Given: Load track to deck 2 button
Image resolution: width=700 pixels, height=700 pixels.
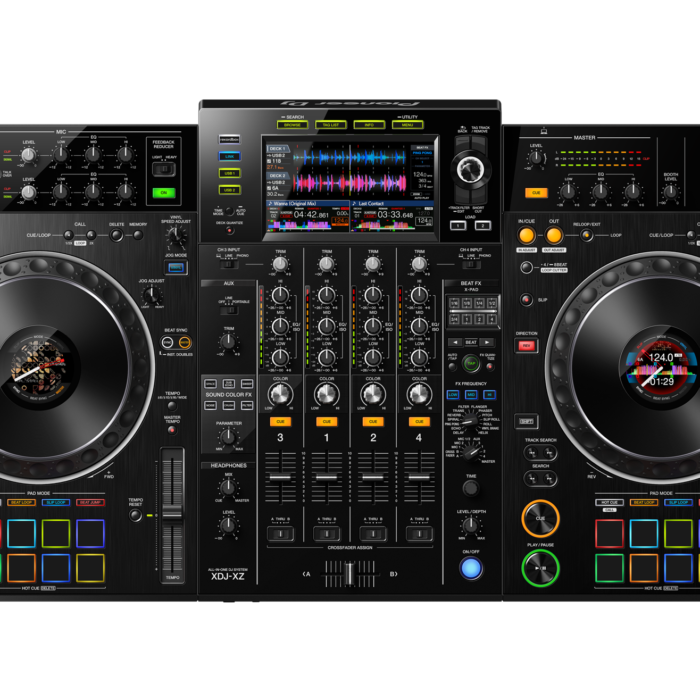Looking at the screenshot, I should (483, 225).
